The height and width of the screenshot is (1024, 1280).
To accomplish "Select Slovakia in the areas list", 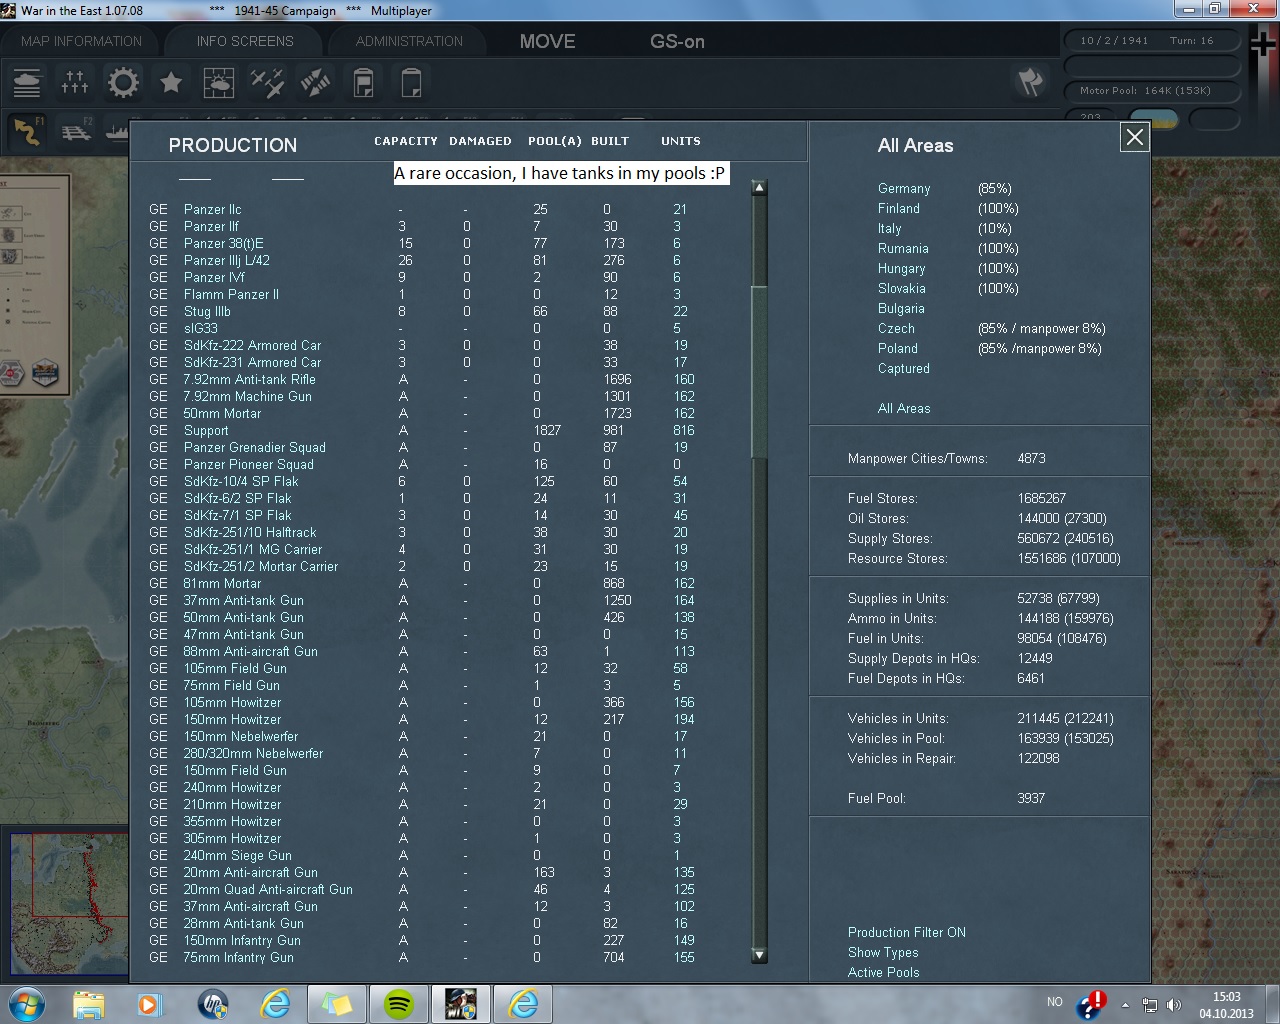I will [x=902, y=288].
